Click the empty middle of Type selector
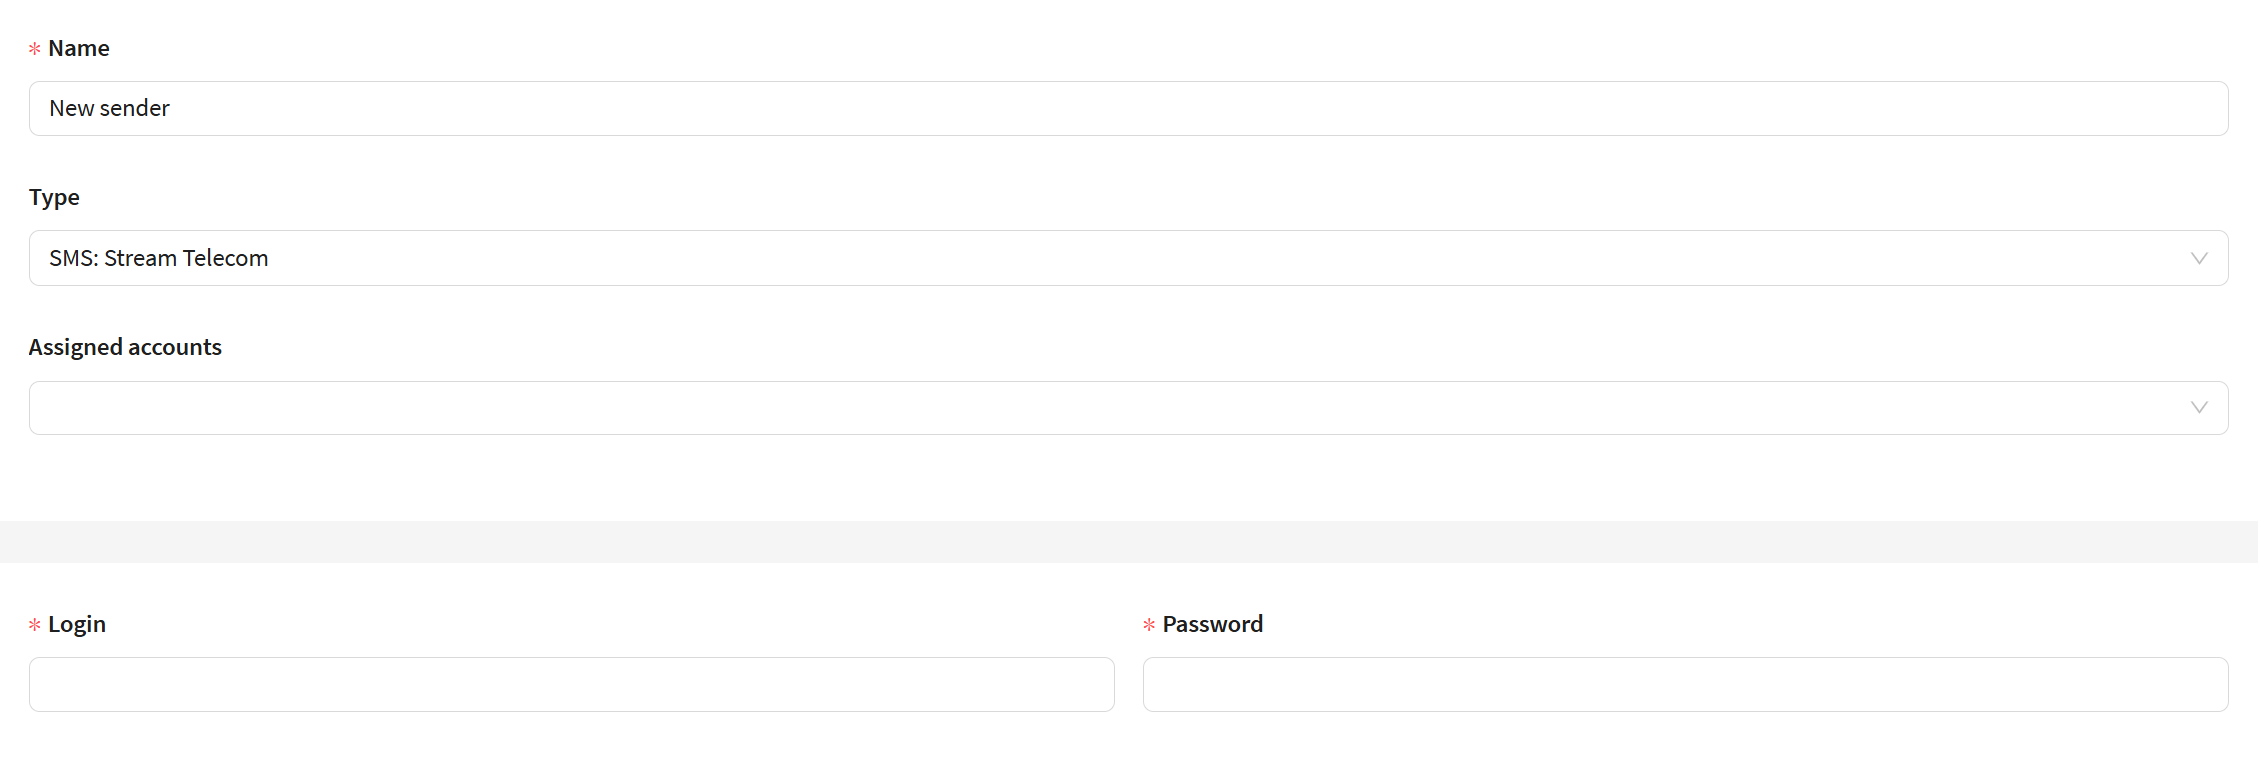Image resolution: width=2258 pixels, height=773 pixels. [x=1200, y=258]
